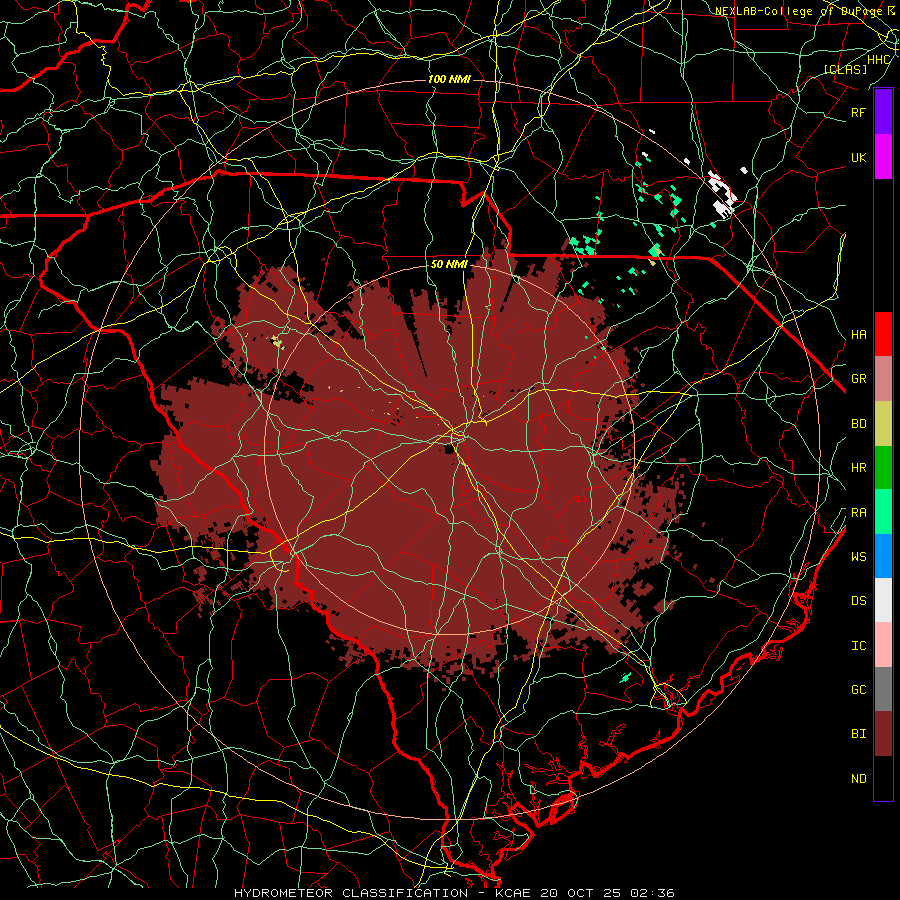Viewport: 900px width, 900px height.
Task: Click the KCAE station identifier
Action: [x=514, y=893]
